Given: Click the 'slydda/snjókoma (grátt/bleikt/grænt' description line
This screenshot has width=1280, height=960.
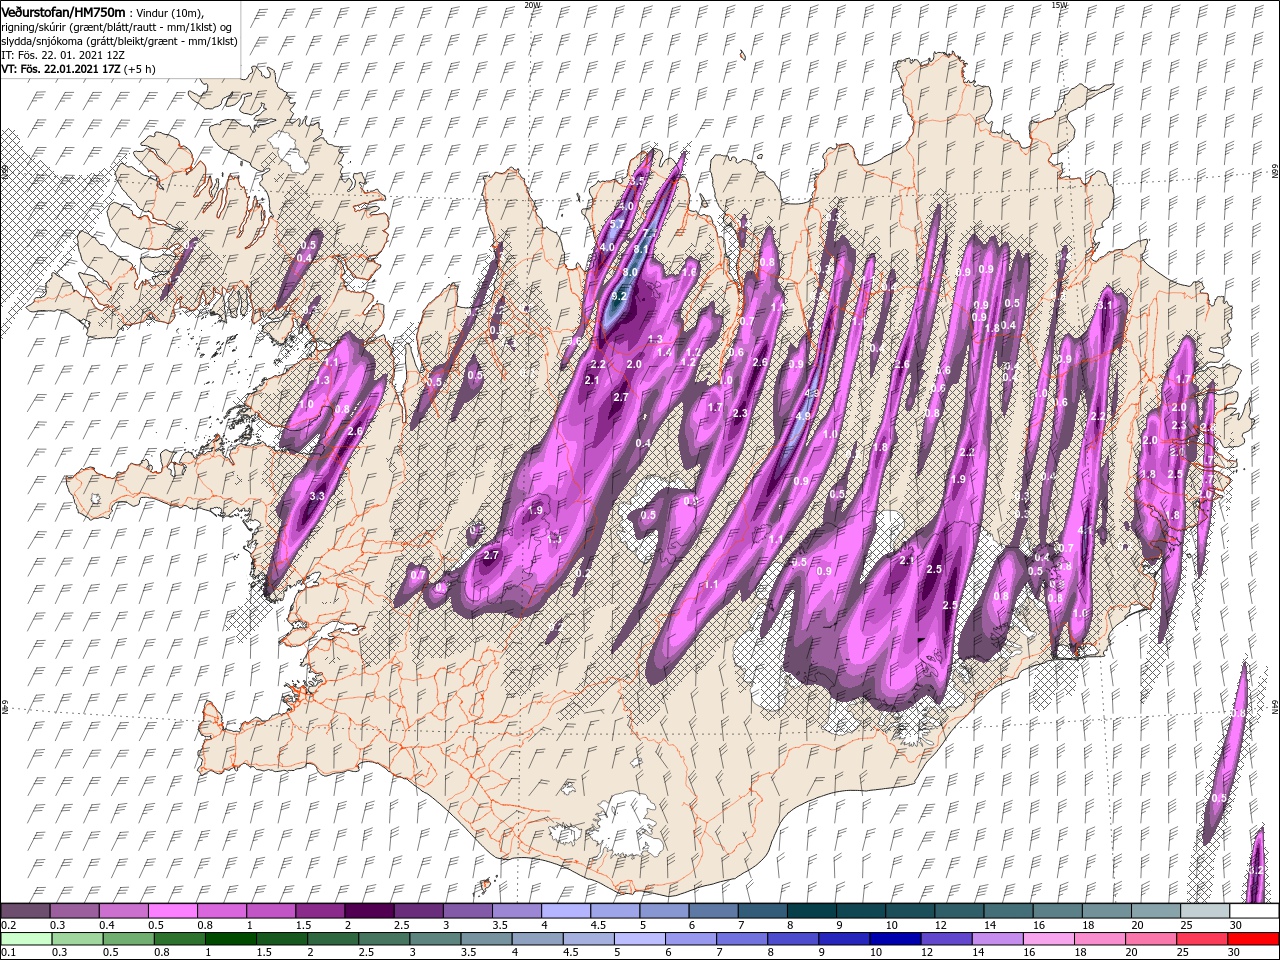Looking at the screenshot, I should click(119, 41).
